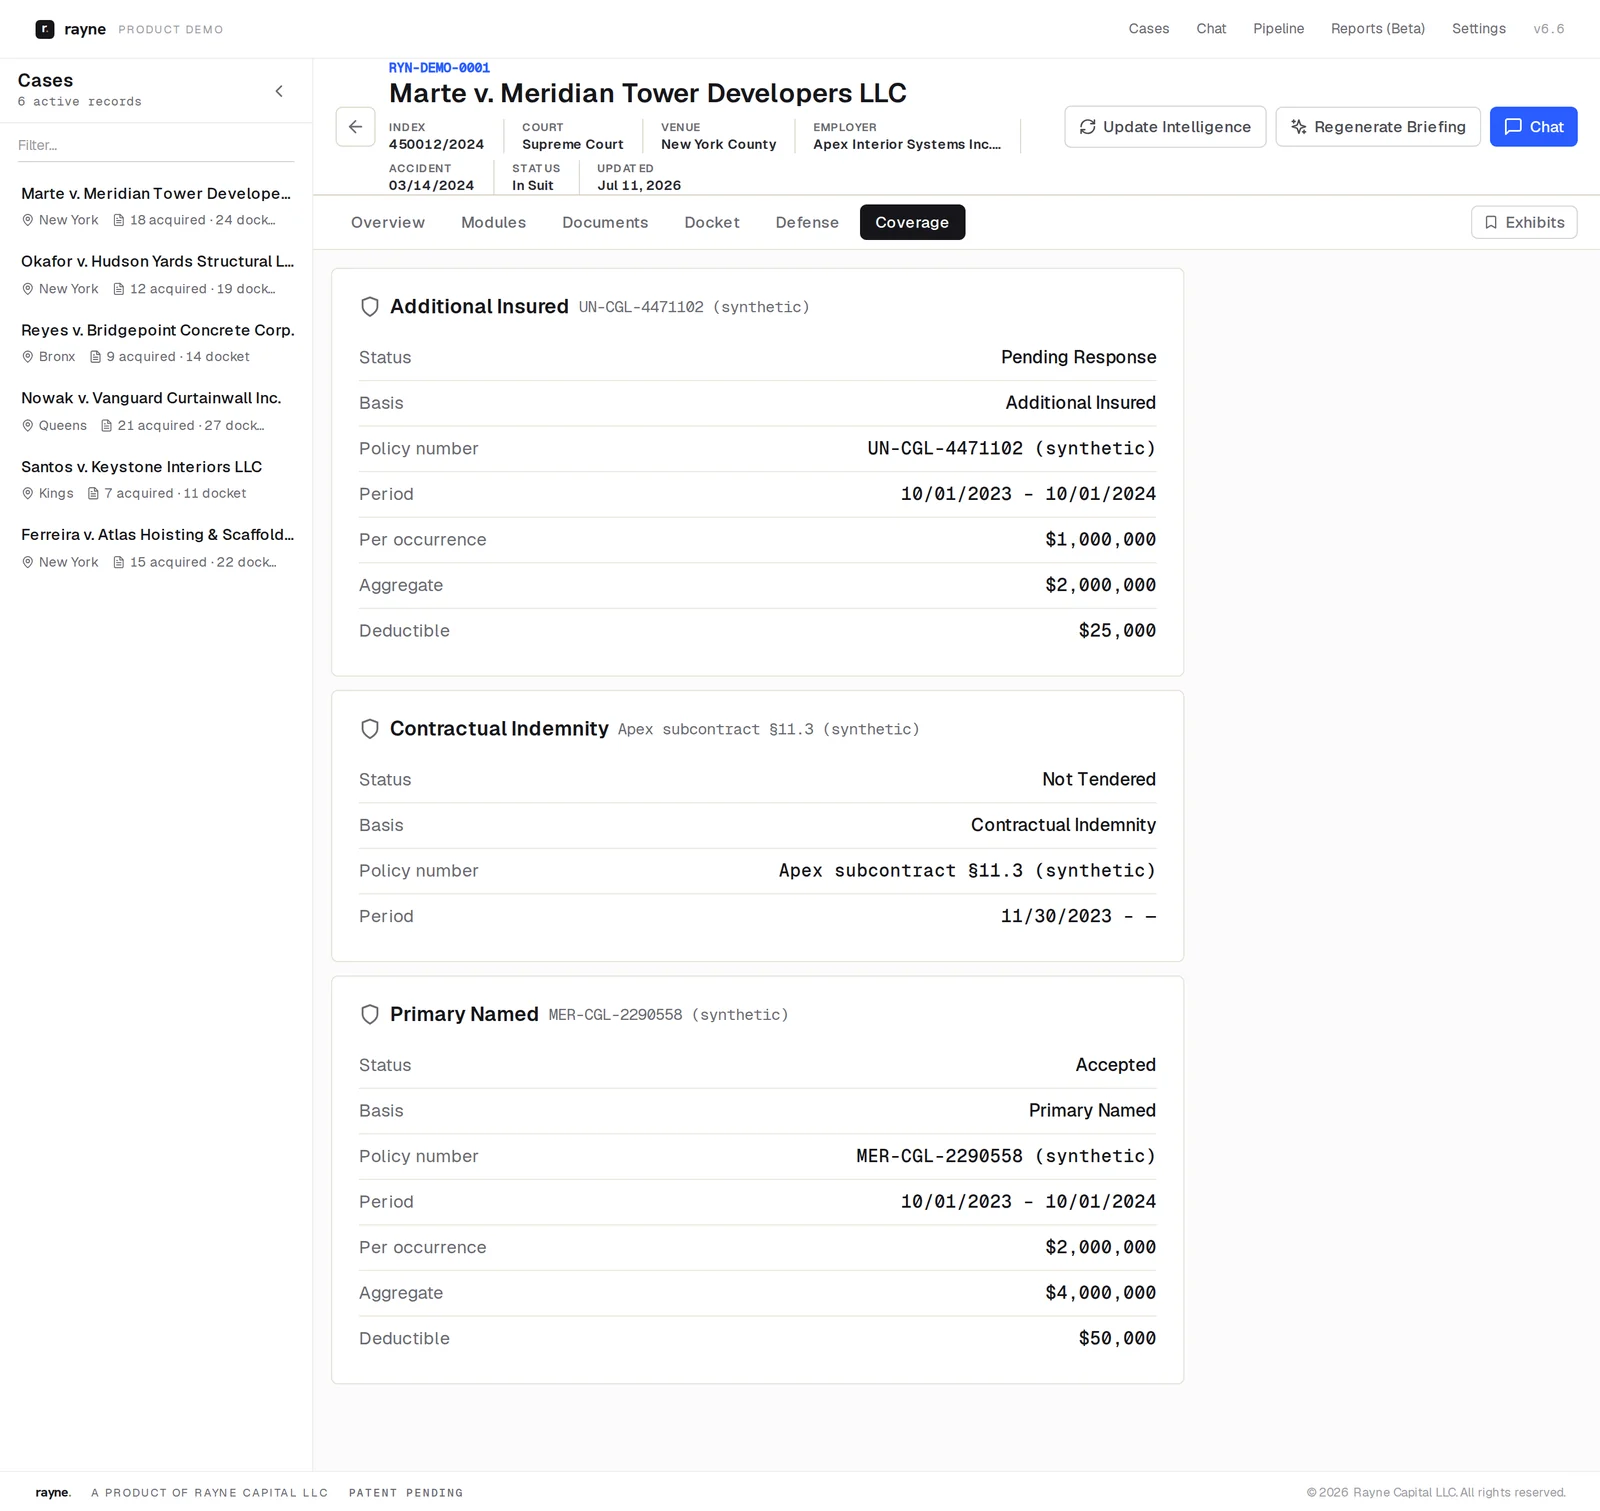Click the Not Tendered status value
The height and width of the screenshot is (1511, 1600).
pyautogui.click(x=1099, y=779)
